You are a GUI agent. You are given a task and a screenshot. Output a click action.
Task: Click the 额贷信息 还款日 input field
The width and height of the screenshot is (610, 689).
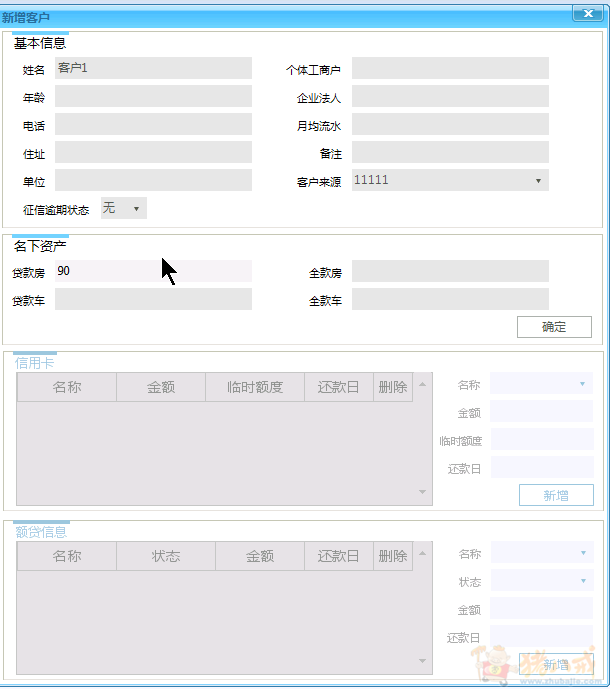click(541, 636)
